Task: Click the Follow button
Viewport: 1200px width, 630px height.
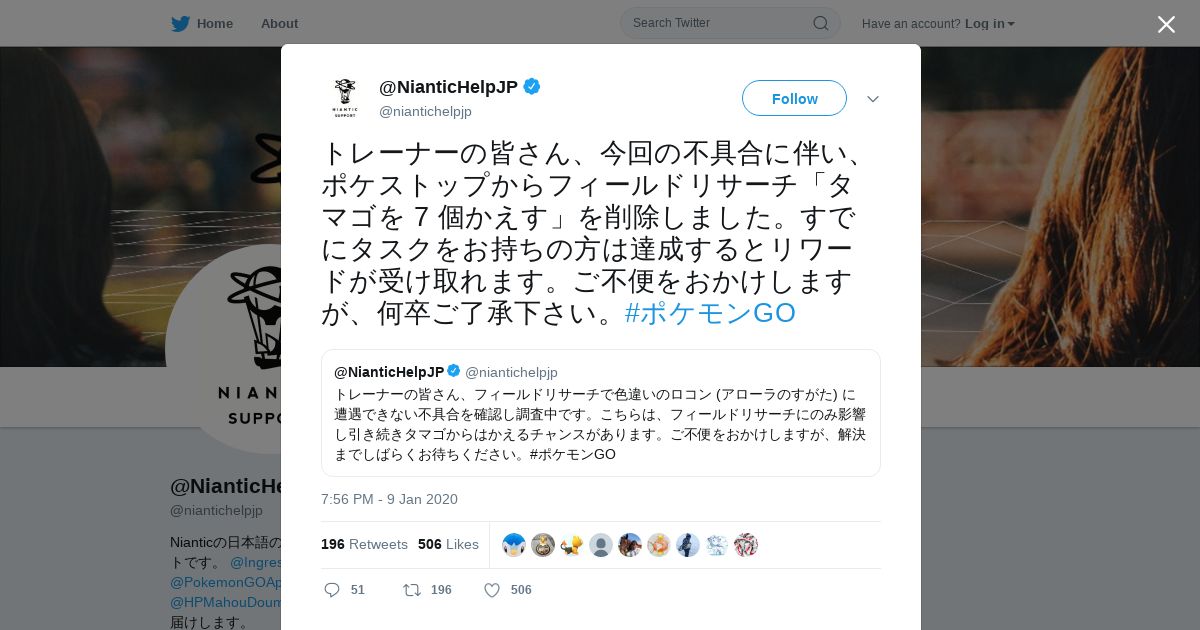Action: [794, 98]
